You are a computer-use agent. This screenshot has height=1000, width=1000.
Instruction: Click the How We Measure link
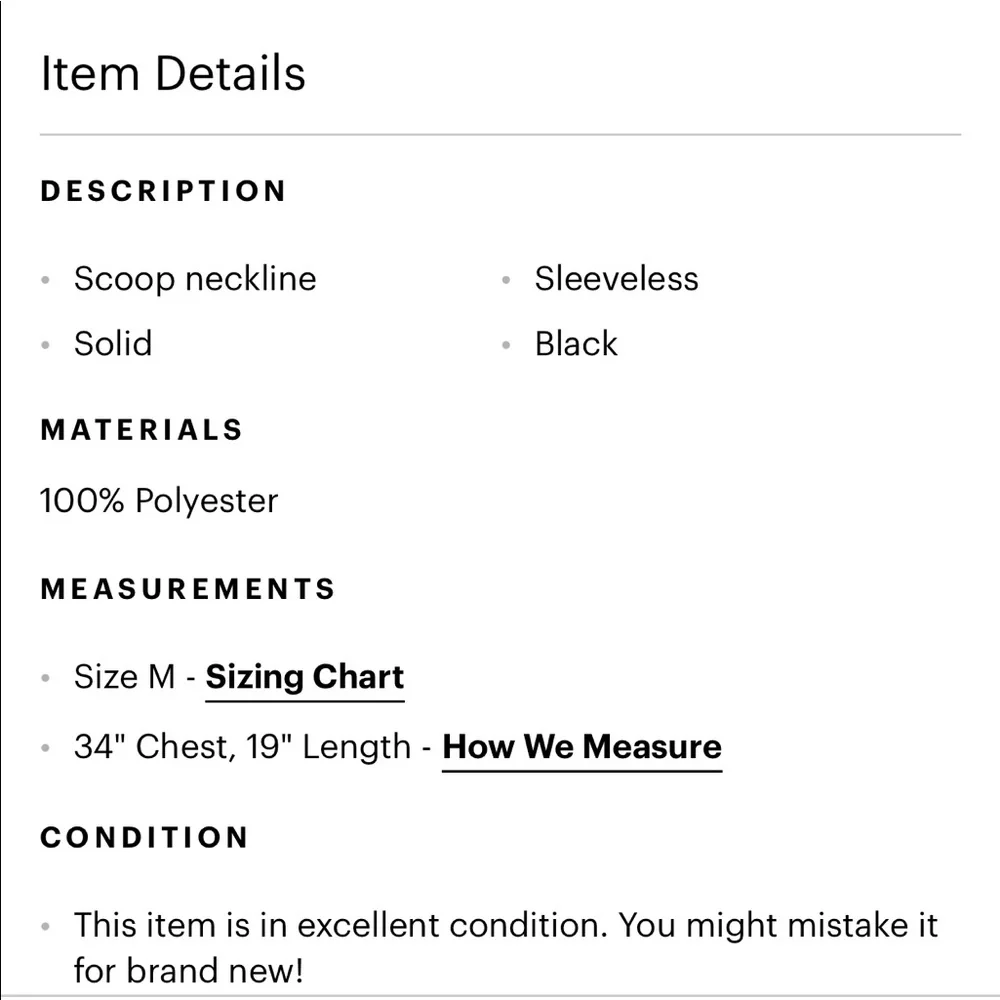point(581,747)
